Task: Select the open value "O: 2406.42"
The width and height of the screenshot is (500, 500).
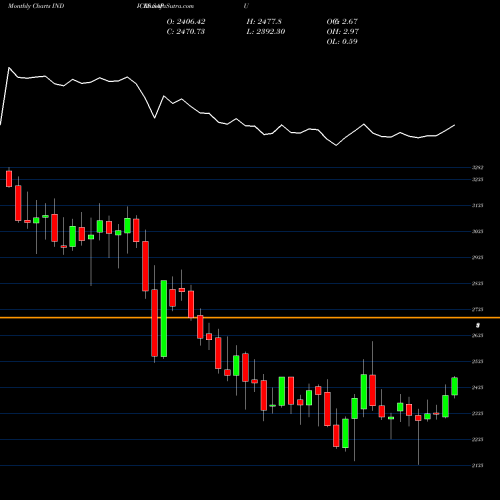Action: click(x=186, y=22)
